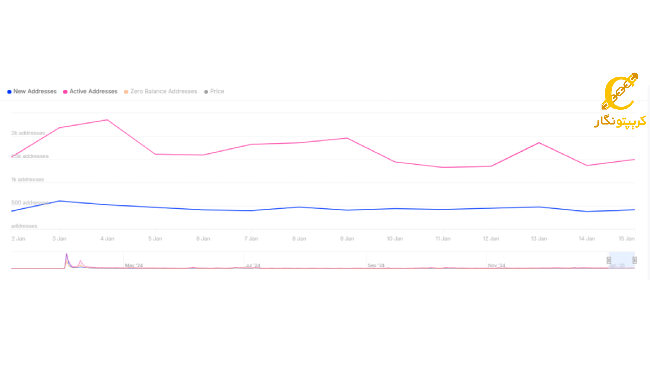
Task: Enable the Price series in legend
Action: [x=217, y=91]
